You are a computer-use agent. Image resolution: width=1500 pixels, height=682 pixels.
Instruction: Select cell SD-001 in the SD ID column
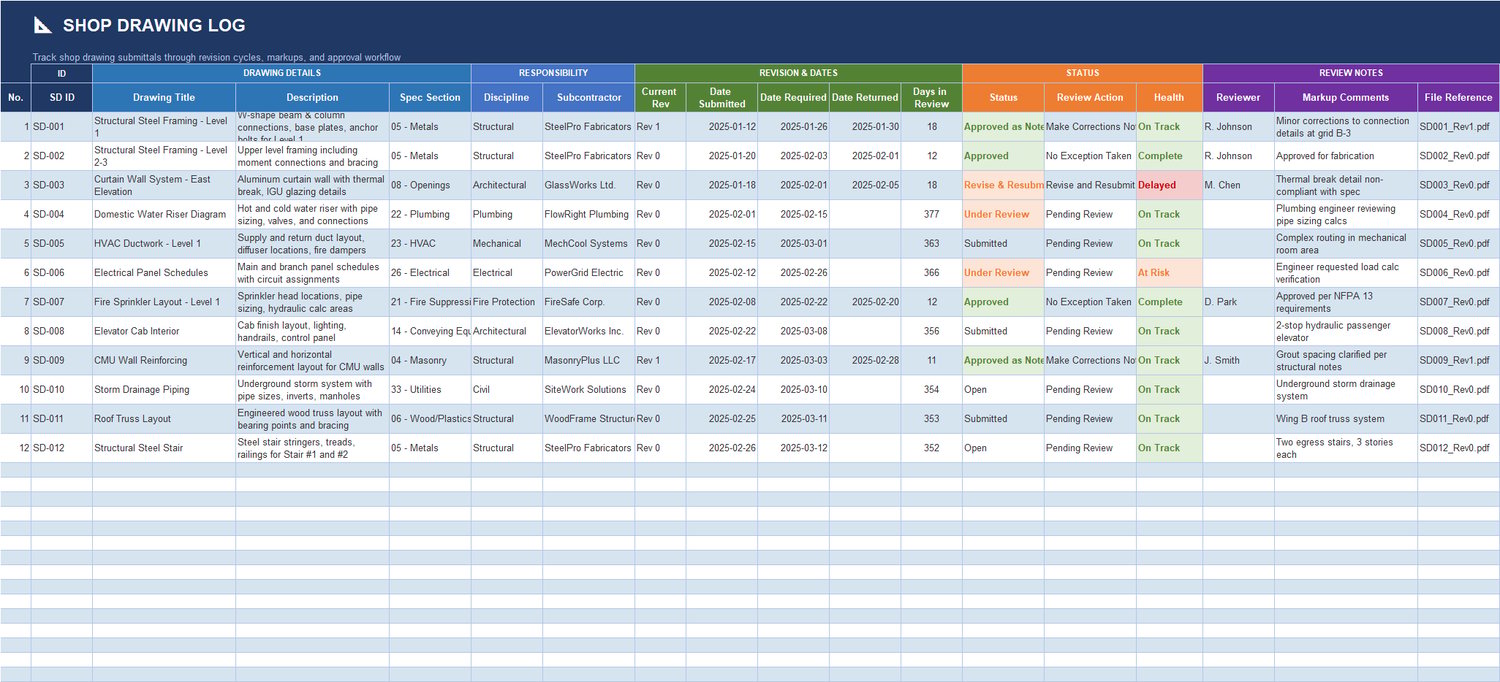point(61,127)
